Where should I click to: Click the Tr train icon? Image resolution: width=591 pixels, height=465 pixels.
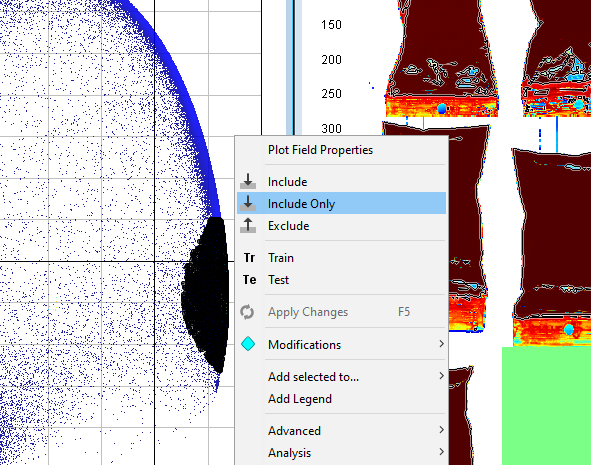tap(249, 258)
